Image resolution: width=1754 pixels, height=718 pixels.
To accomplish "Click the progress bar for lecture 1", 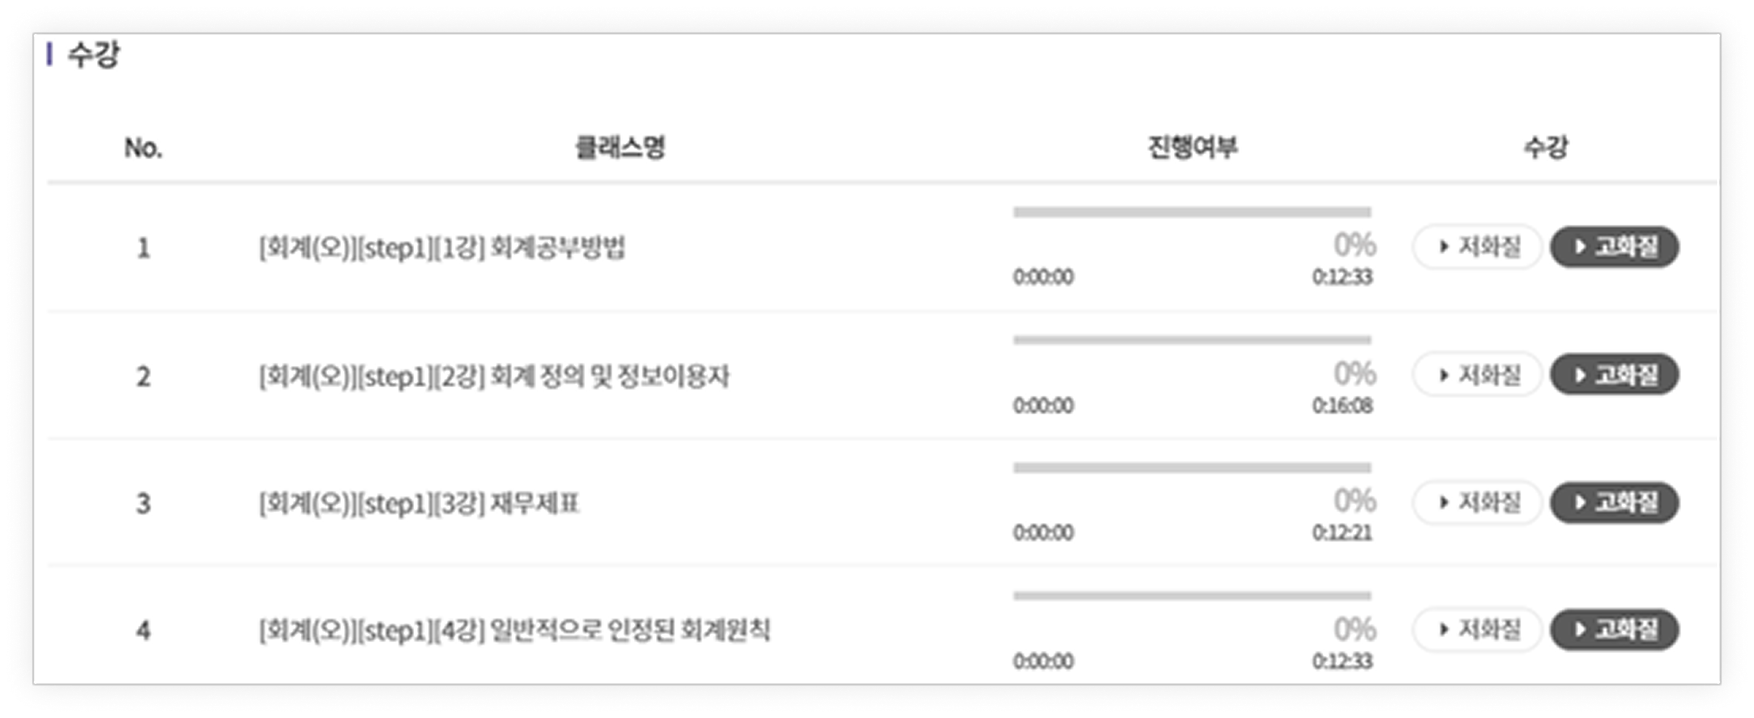I will point(1192,212).
